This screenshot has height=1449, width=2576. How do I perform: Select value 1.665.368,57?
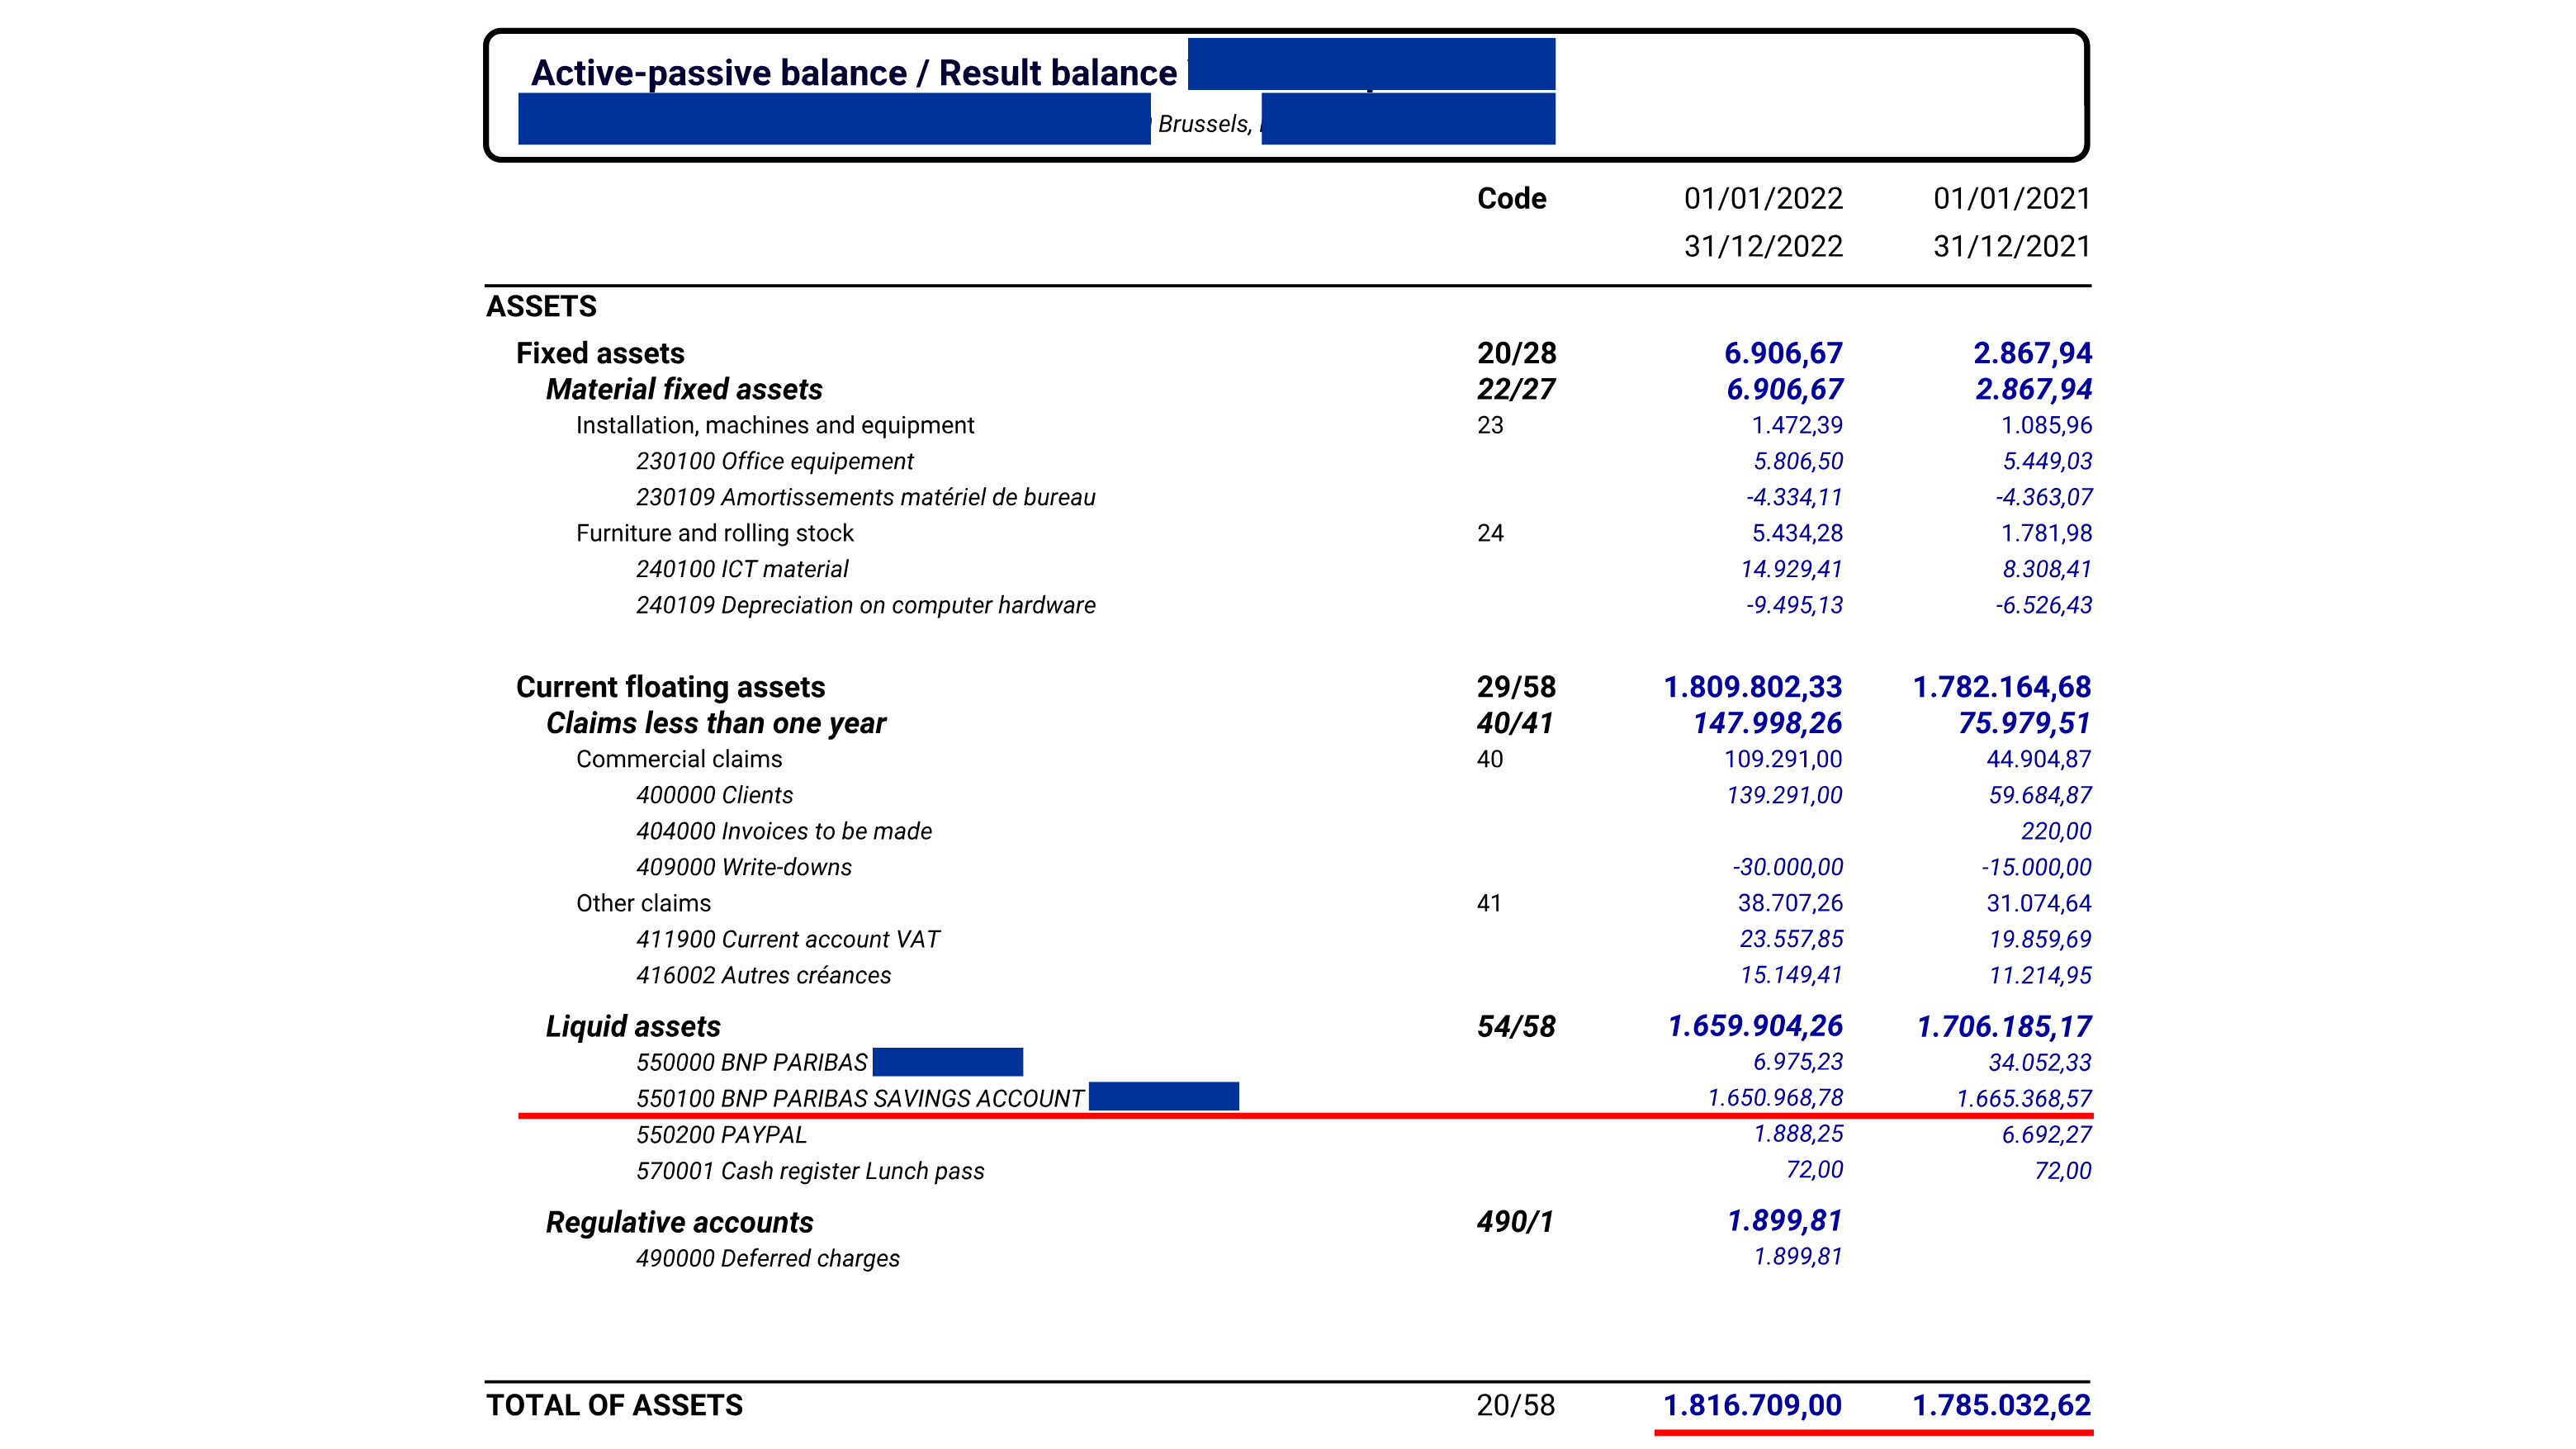2024,1098
